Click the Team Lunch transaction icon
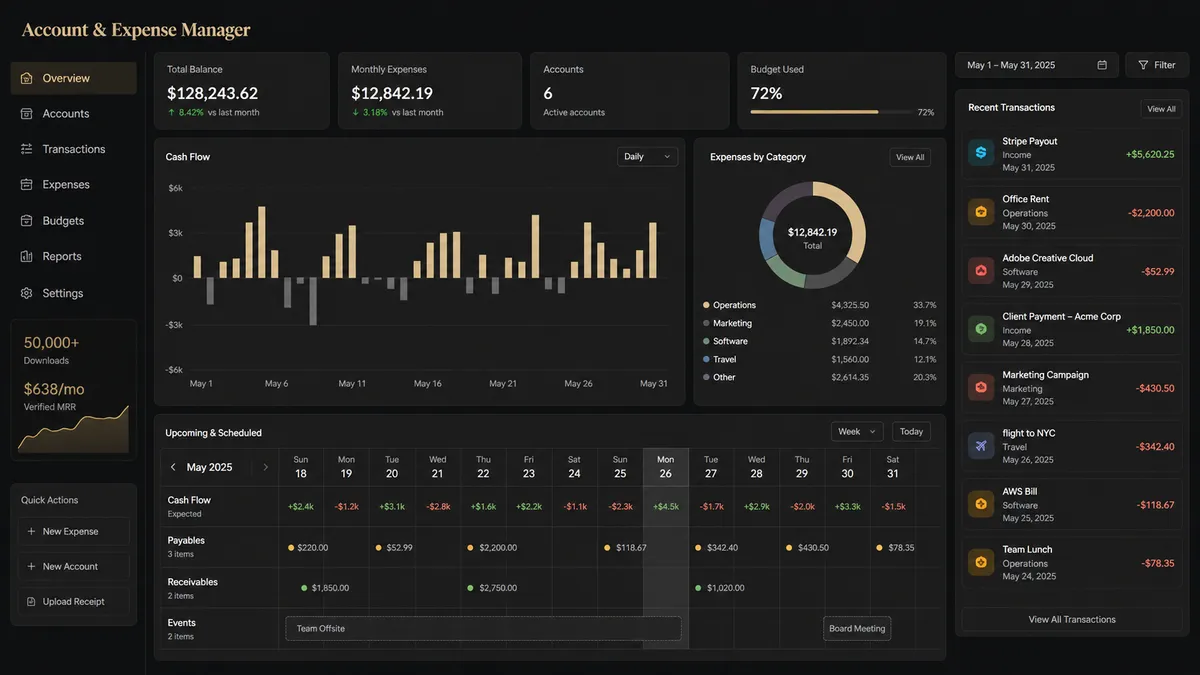 tap(981, 562)
